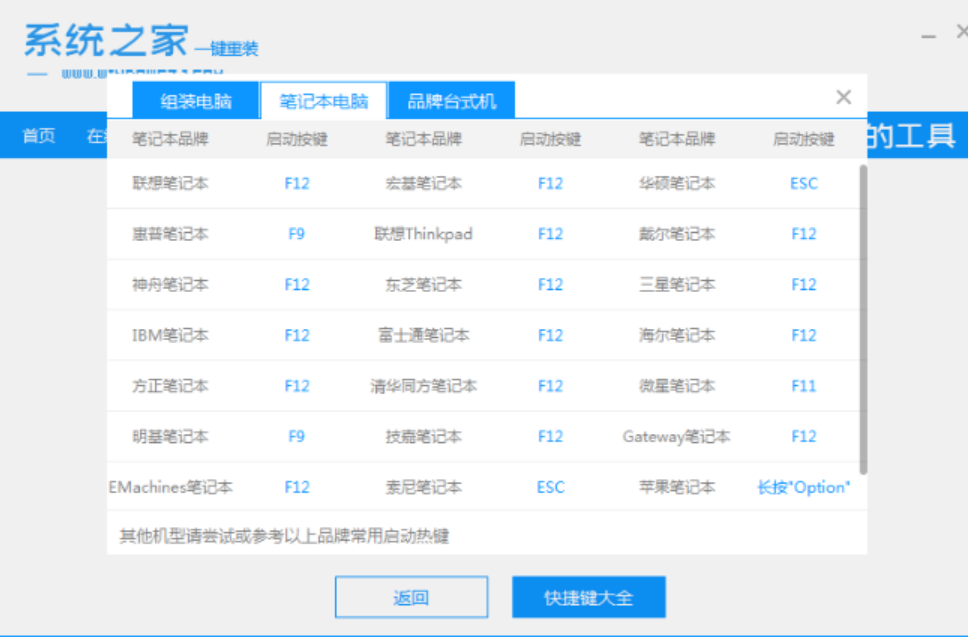Image resolution: width=968 pixels, height=642 pixels.
Task: Open 首页 in the main navigation bar
Action: pos(39,135)
